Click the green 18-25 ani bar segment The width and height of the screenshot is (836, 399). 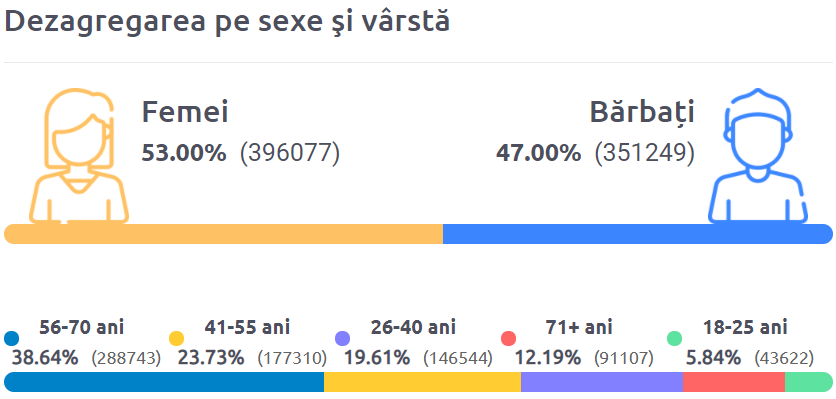(809, 382)
